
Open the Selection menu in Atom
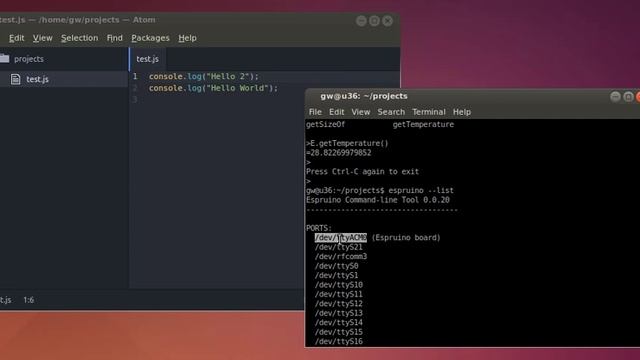[80, 38]
